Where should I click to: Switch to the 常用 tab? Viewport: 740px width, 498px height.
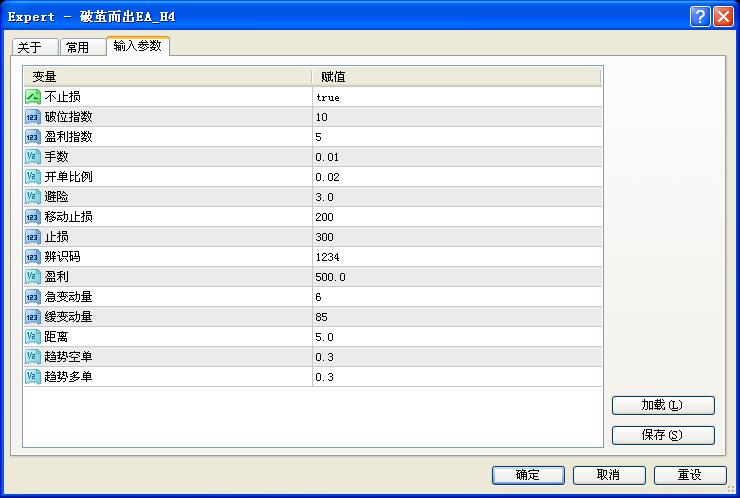tap(83, 47)
